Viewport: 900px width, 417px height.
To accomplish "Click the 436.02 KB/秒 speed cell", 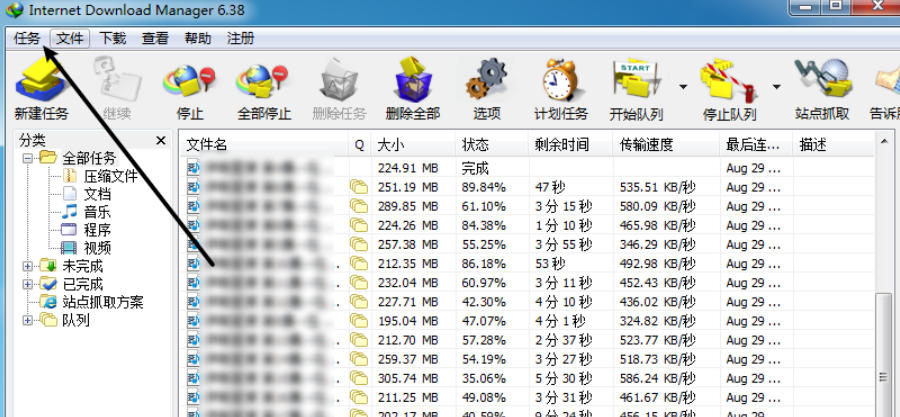I will pos(657,302).
